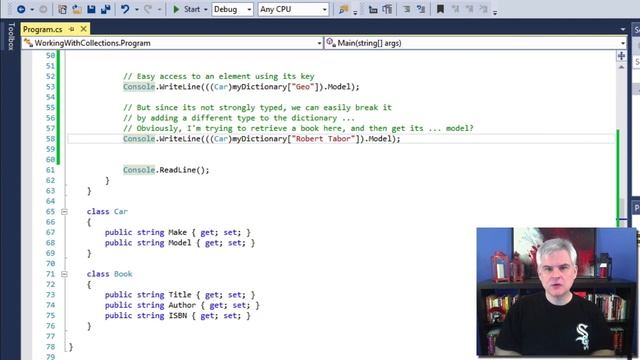Viewport: 640px width, 360px height.
Task: Open the Start button dropdown arrow
Action: 206,9
